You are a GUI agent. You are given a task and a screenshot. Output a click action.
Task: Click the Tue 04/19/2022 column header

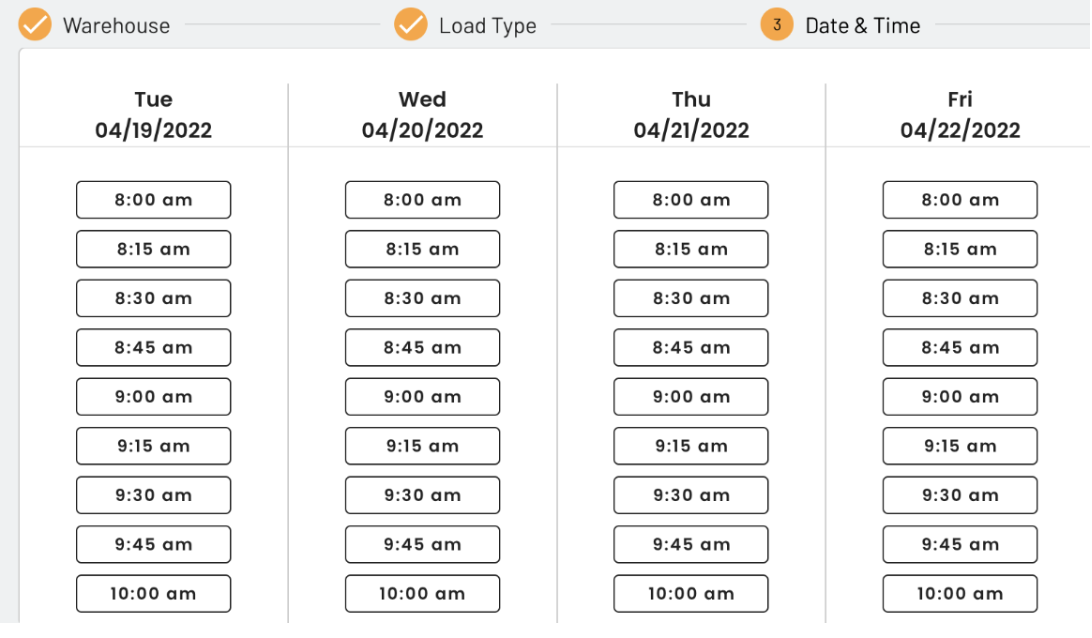[x=153, y=115]
